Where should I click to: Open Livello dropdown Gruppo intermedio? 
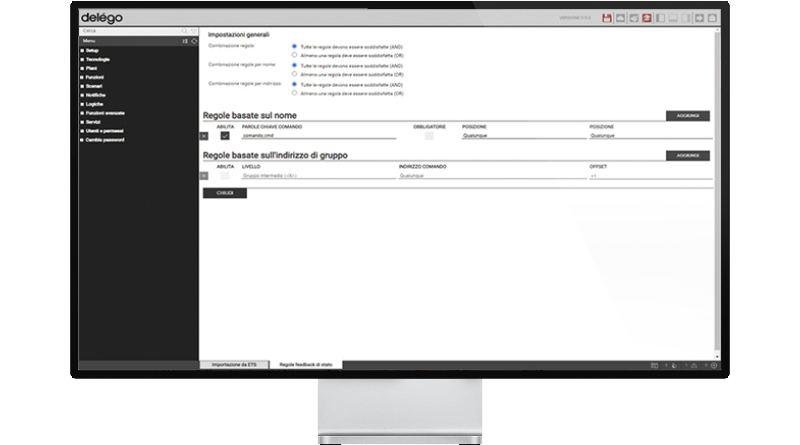(318, 176)
